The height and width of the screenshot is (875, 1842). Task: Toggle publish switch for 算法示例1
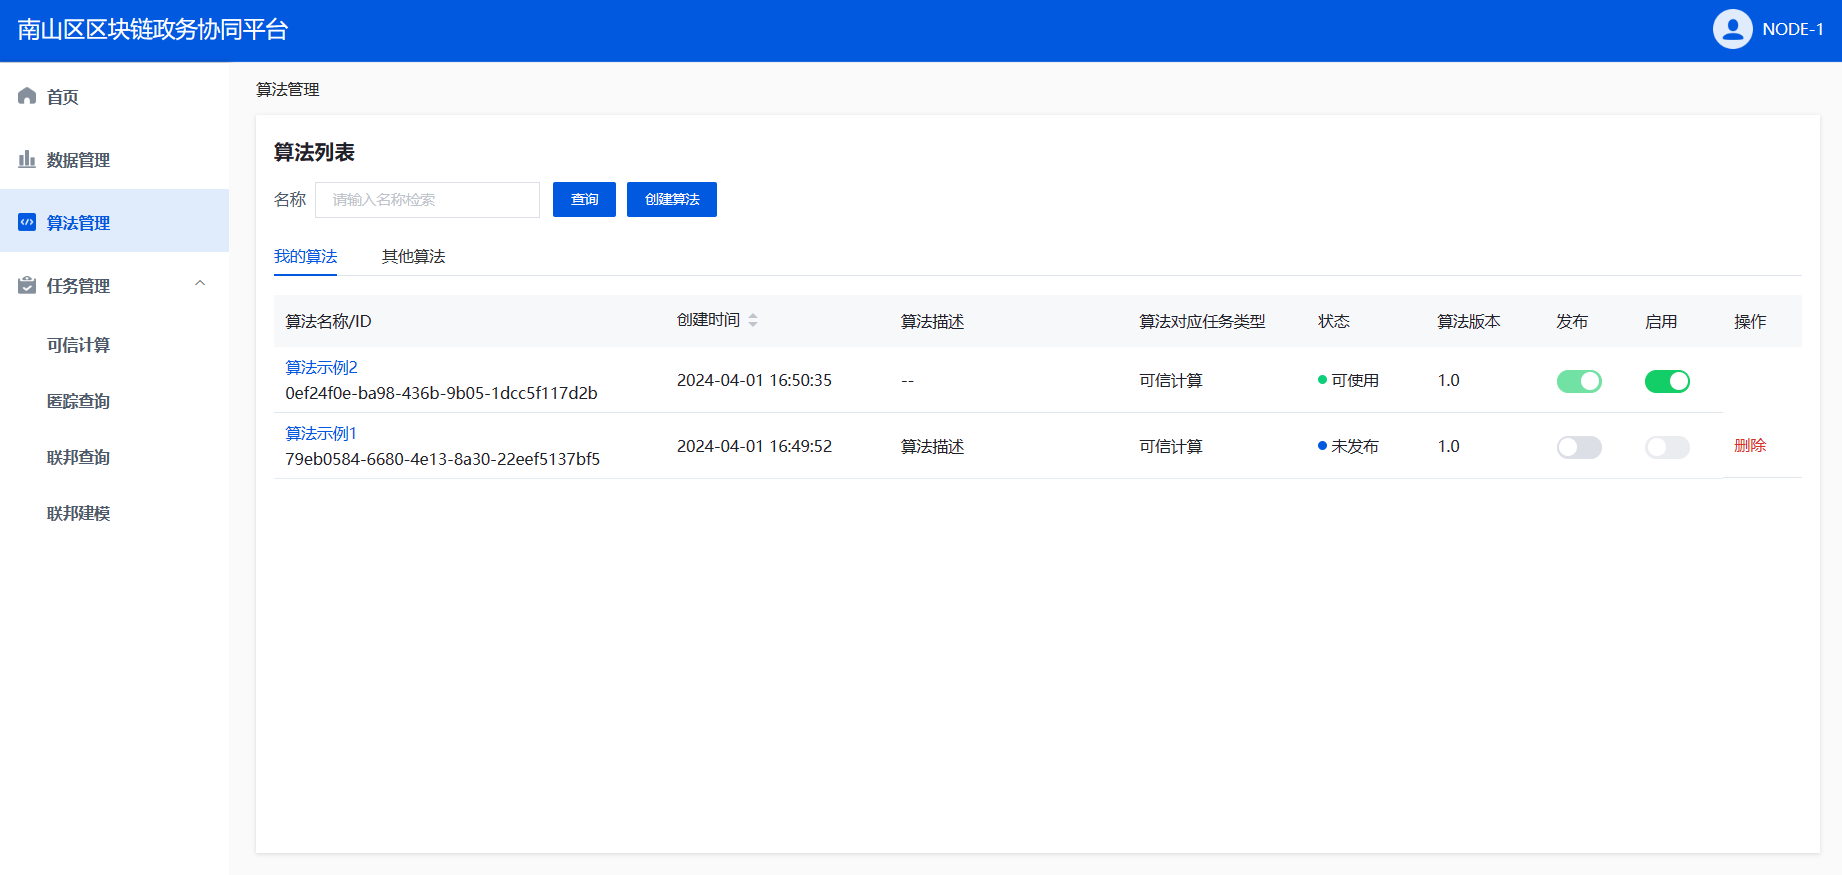[1579, 447]
